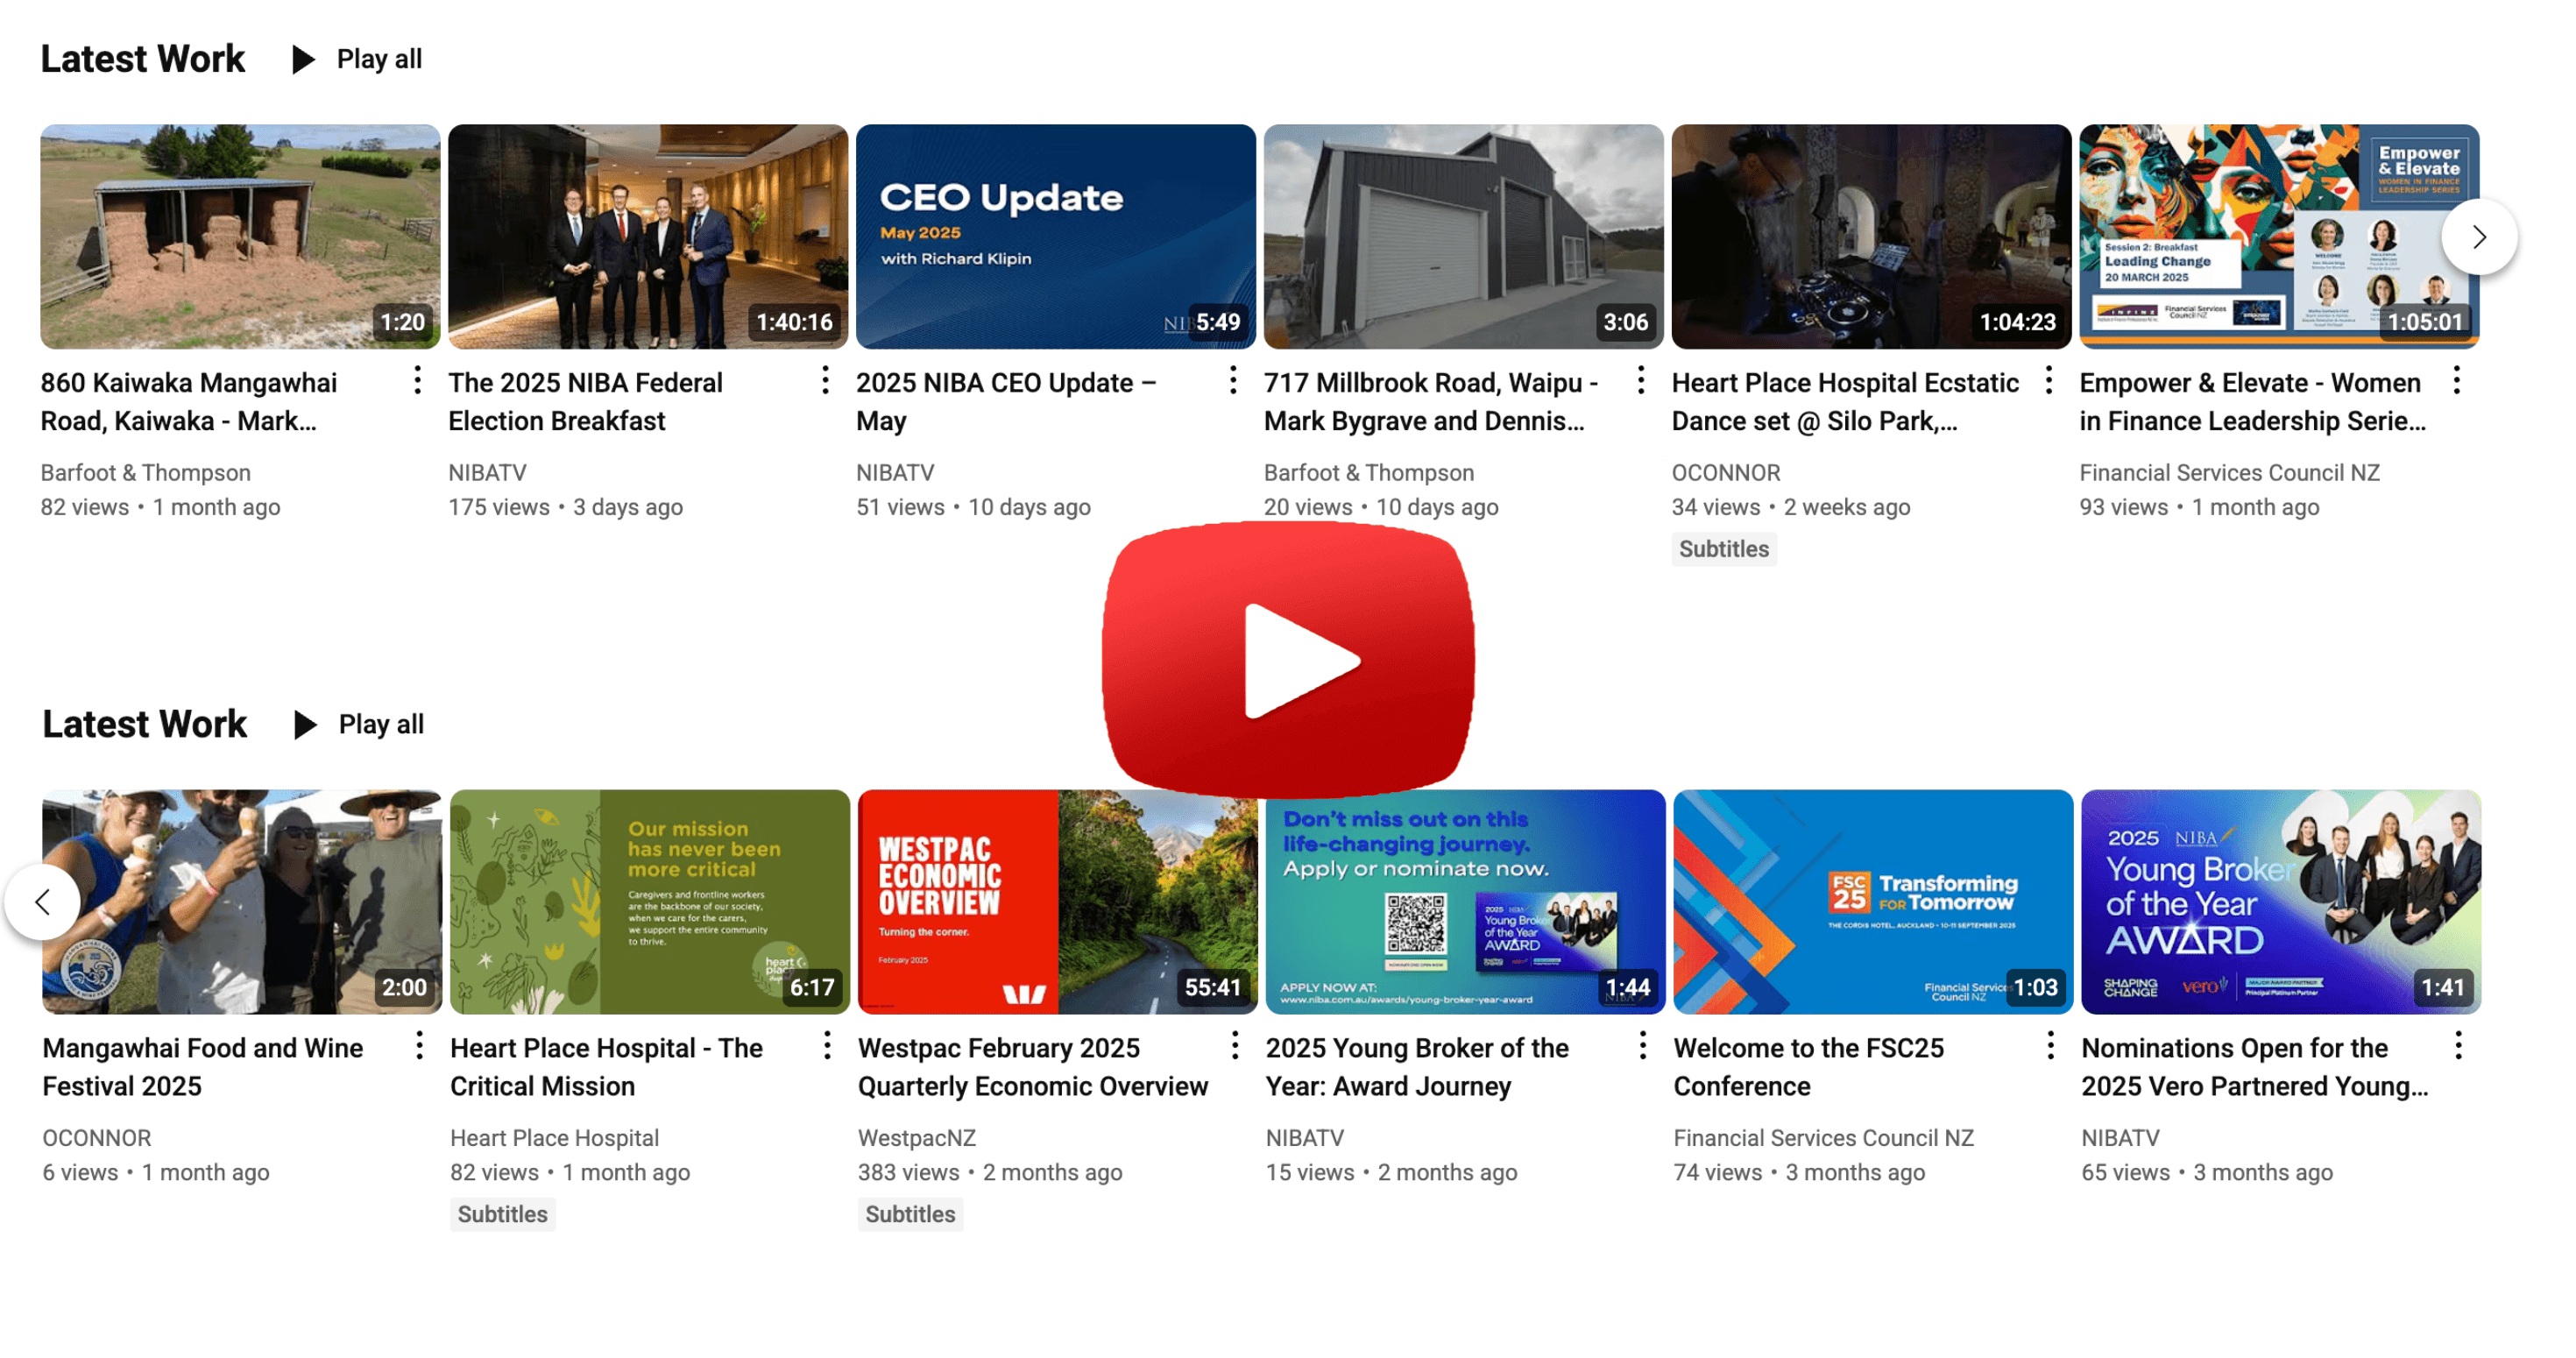Open the CEO Update May 2025 thumbnail
Image resolution: width=2576 pixels, height=1358 pixels.
click(x=1055, y=236)
